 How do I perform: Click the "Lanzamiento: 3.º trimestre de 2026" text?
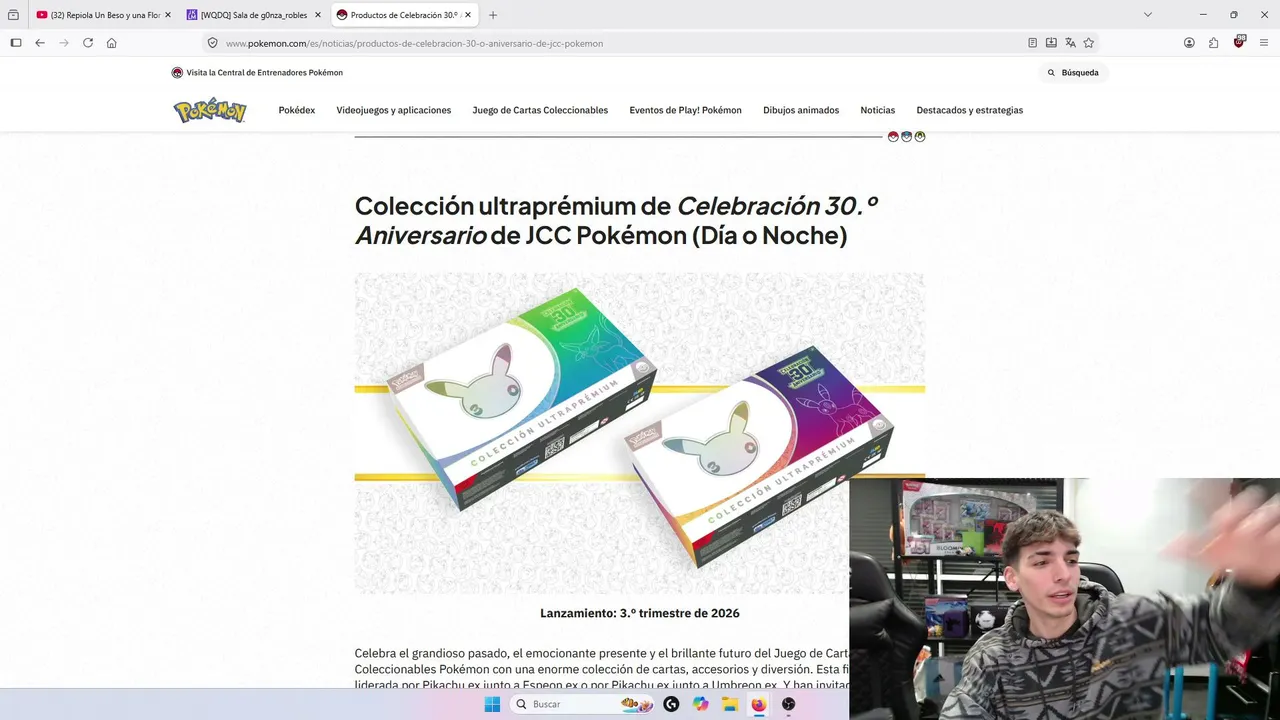coord(640,613)
